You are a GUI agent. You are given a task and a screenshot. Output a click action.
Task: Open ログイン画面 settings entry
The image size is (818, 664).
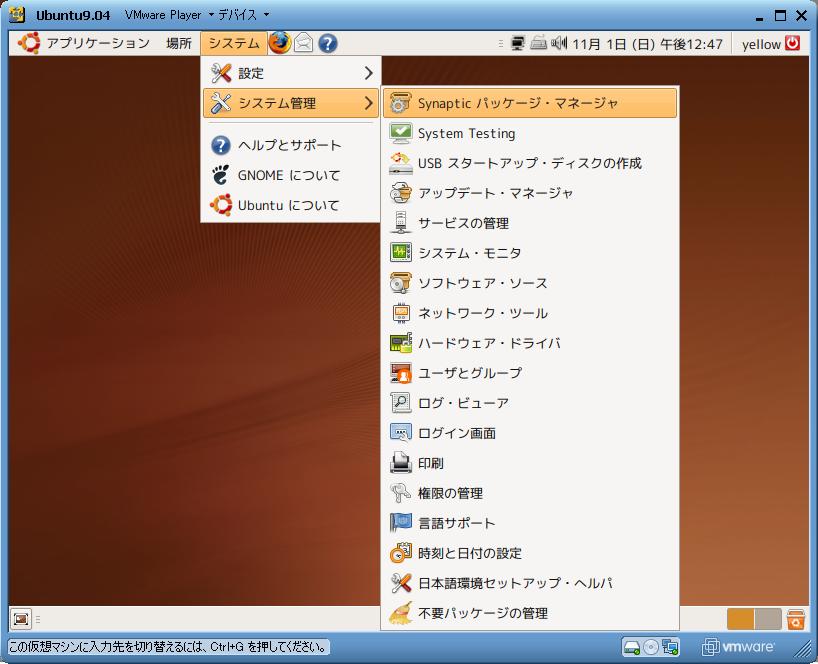tap(530, 433)
